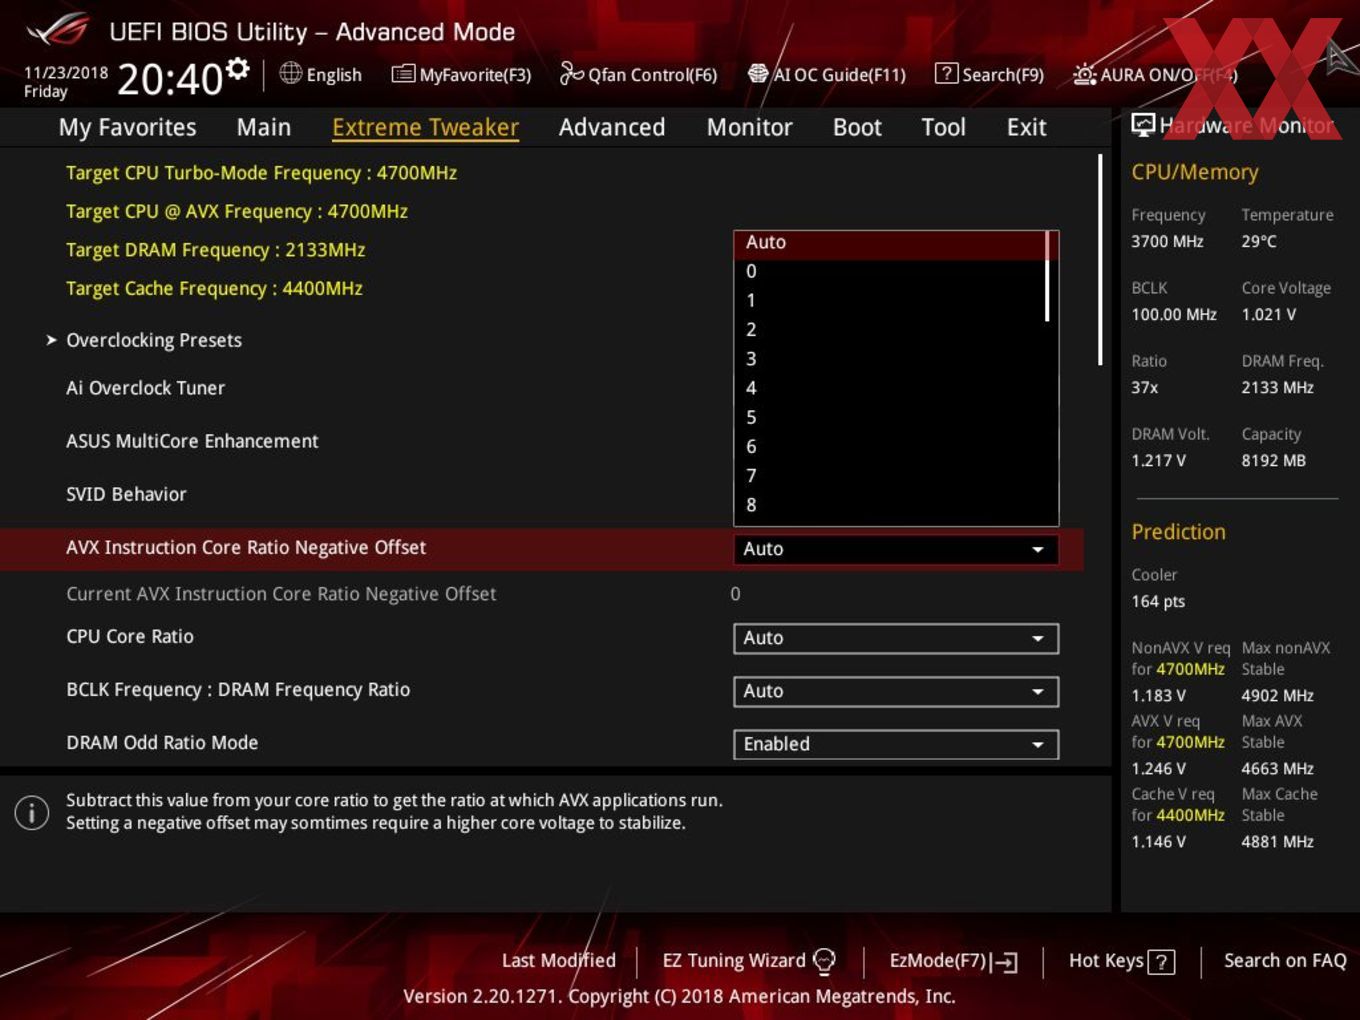Screen dimensions: 1360x1020
Task: Click the Prediction heading
Action: [x=1178, y=532]
